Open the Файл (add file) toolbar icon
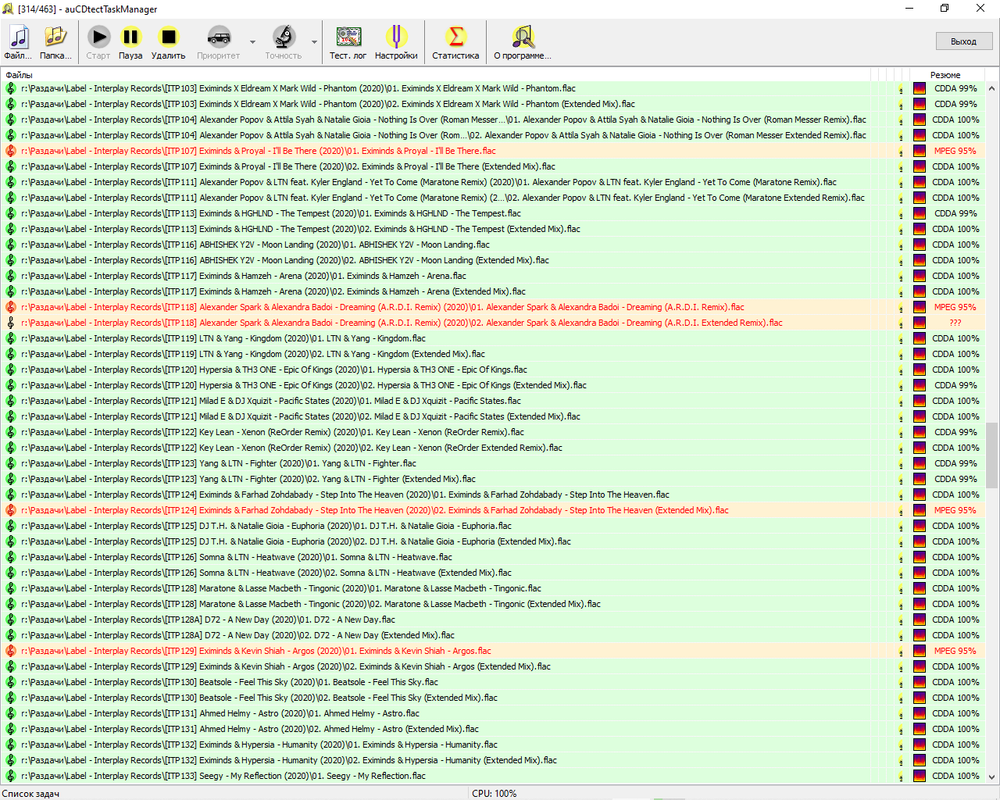Image resolution: width=1000 pixels, height=800 pixels. pos(18,42)
